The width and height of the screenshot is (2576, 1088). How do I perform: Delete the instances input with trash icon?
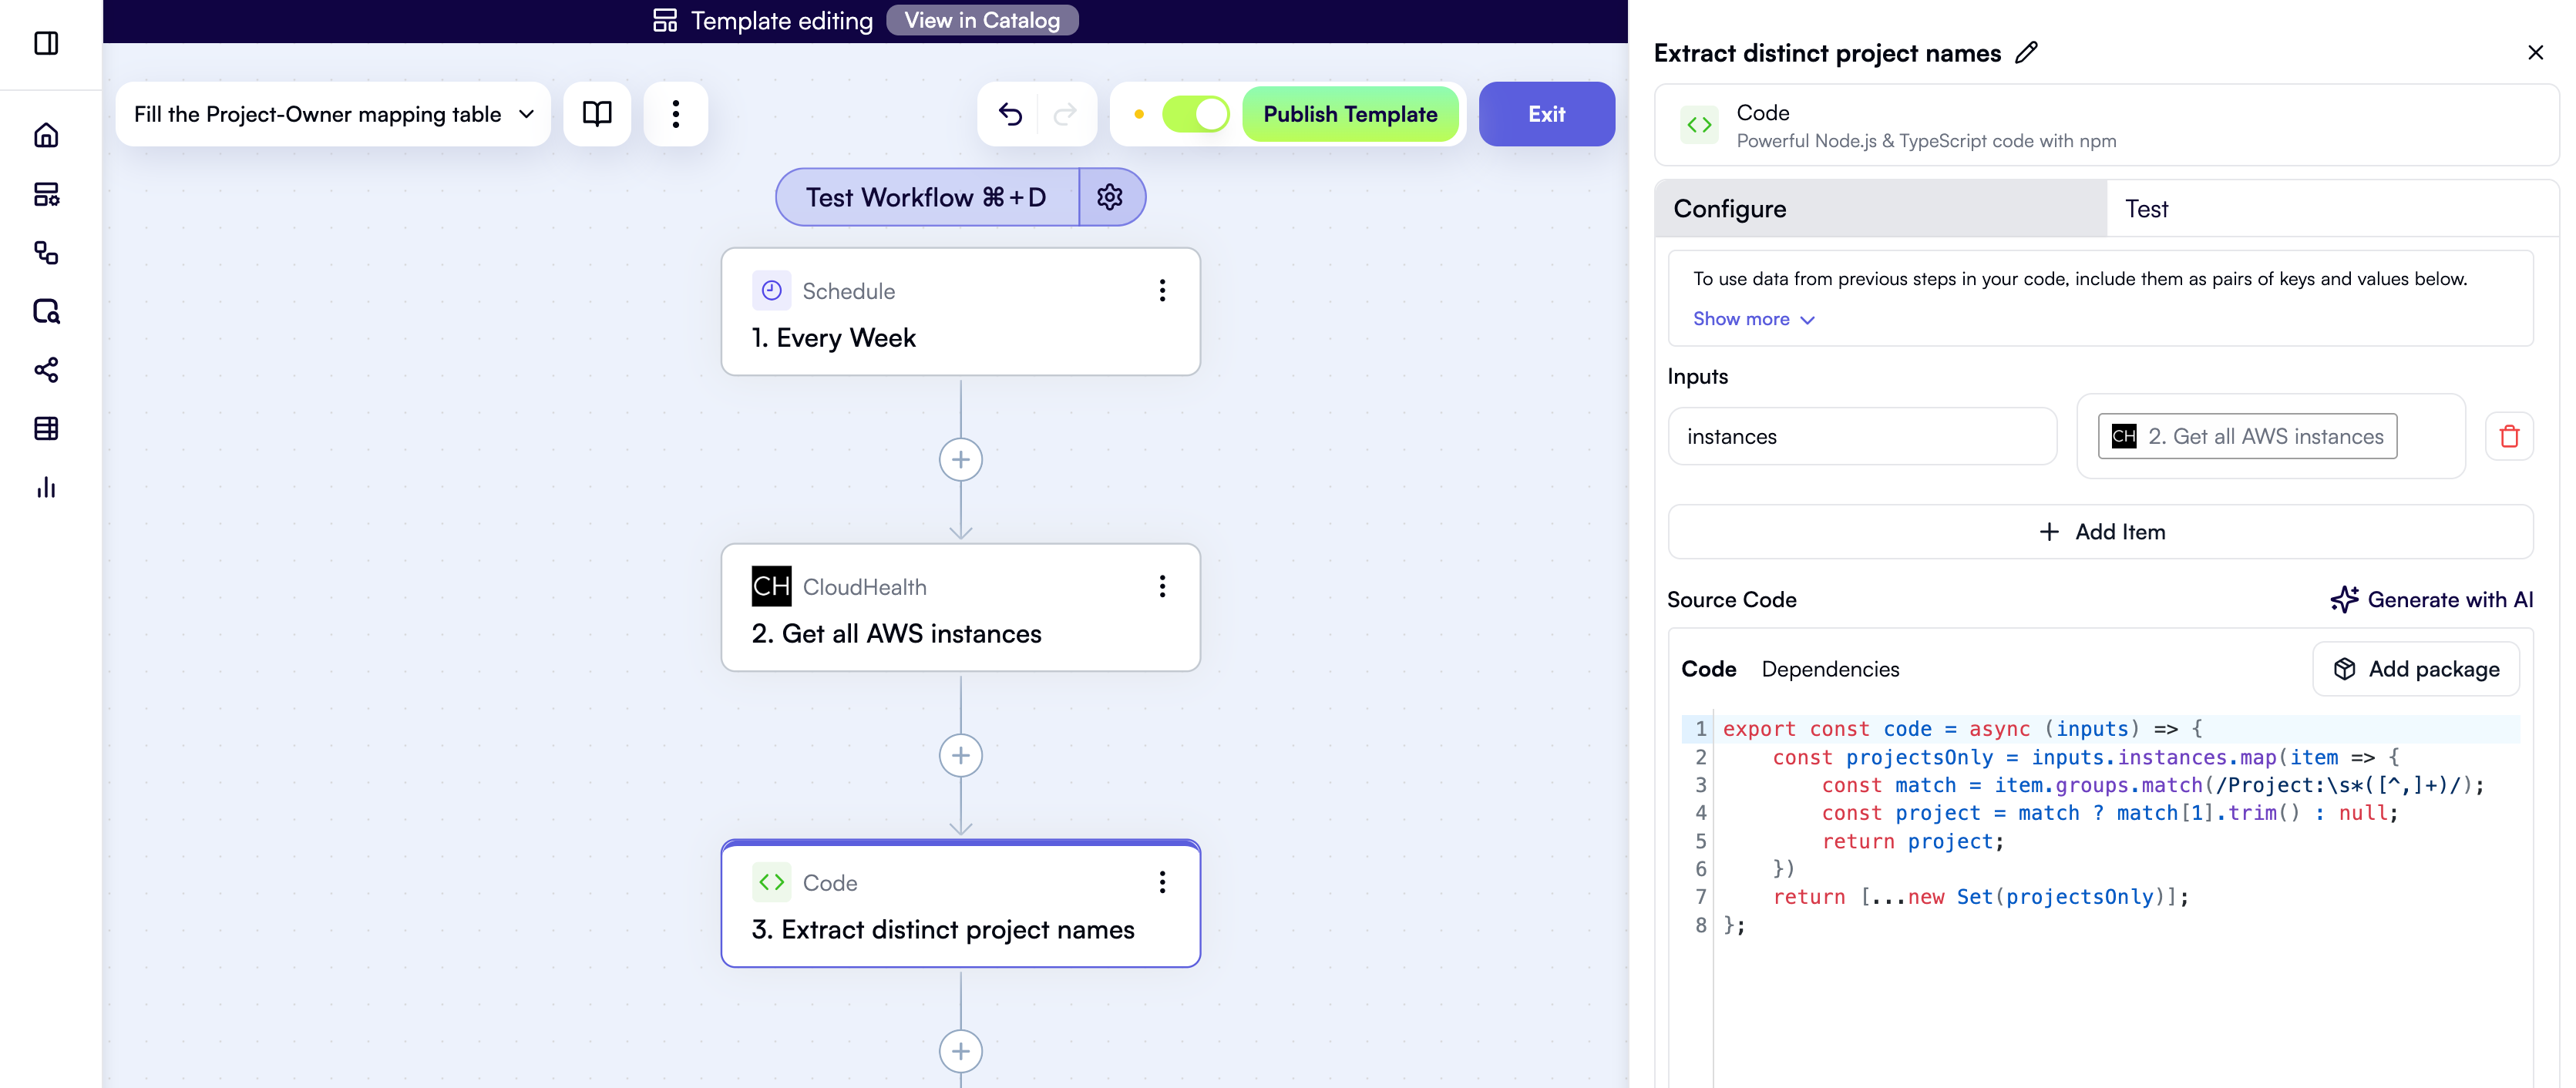pos(2509,436)
